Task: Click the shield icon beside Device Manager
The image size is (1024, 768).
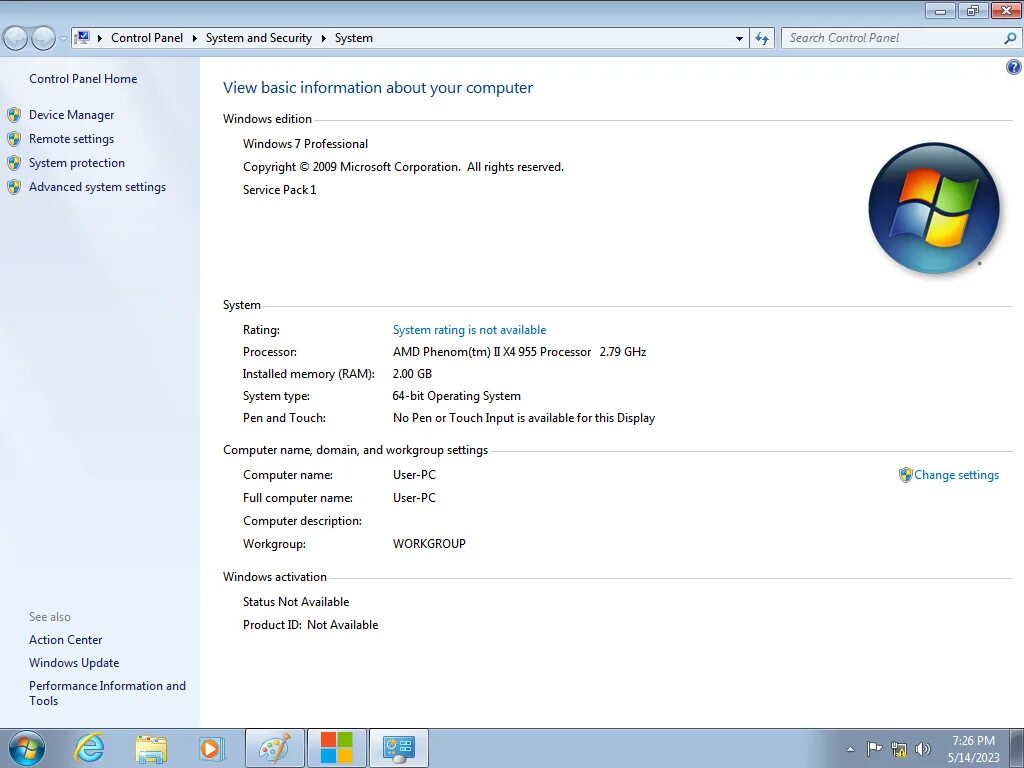Action: (x=14, y=115)
